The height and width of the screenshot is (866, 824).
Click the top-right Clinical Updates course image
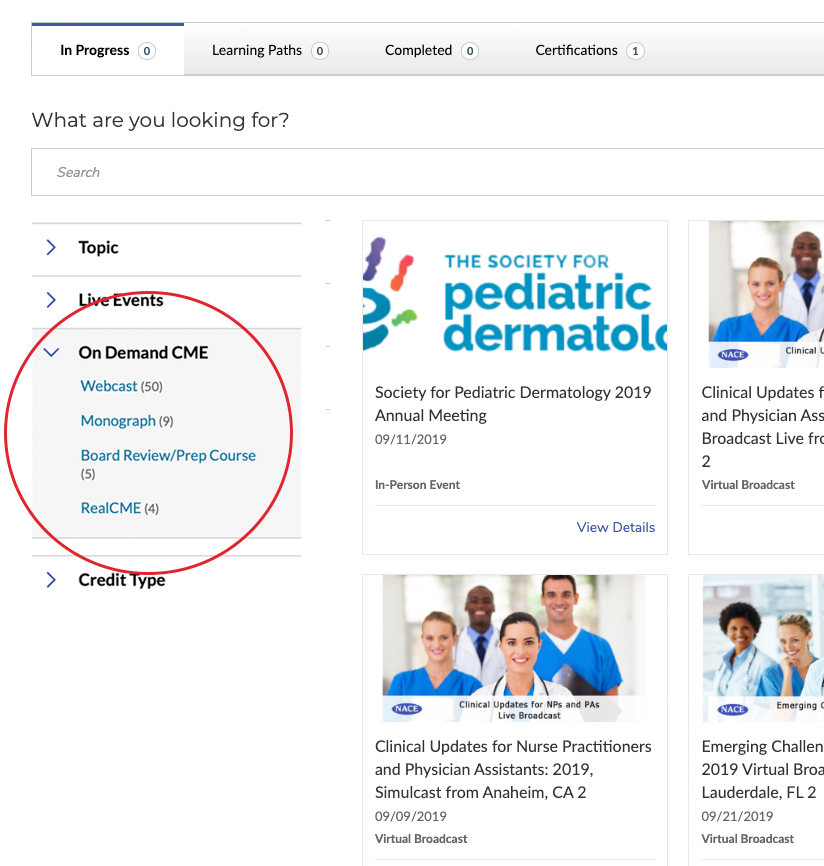coord(765,295)
